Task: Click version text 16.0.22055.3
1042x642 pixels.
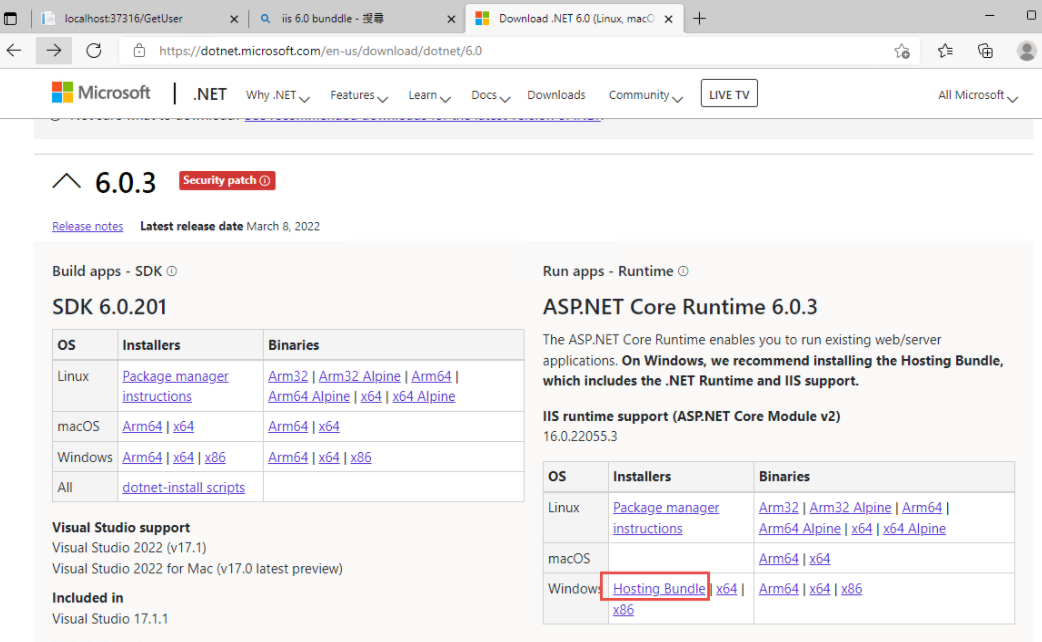Action: [x=580, y=436]
